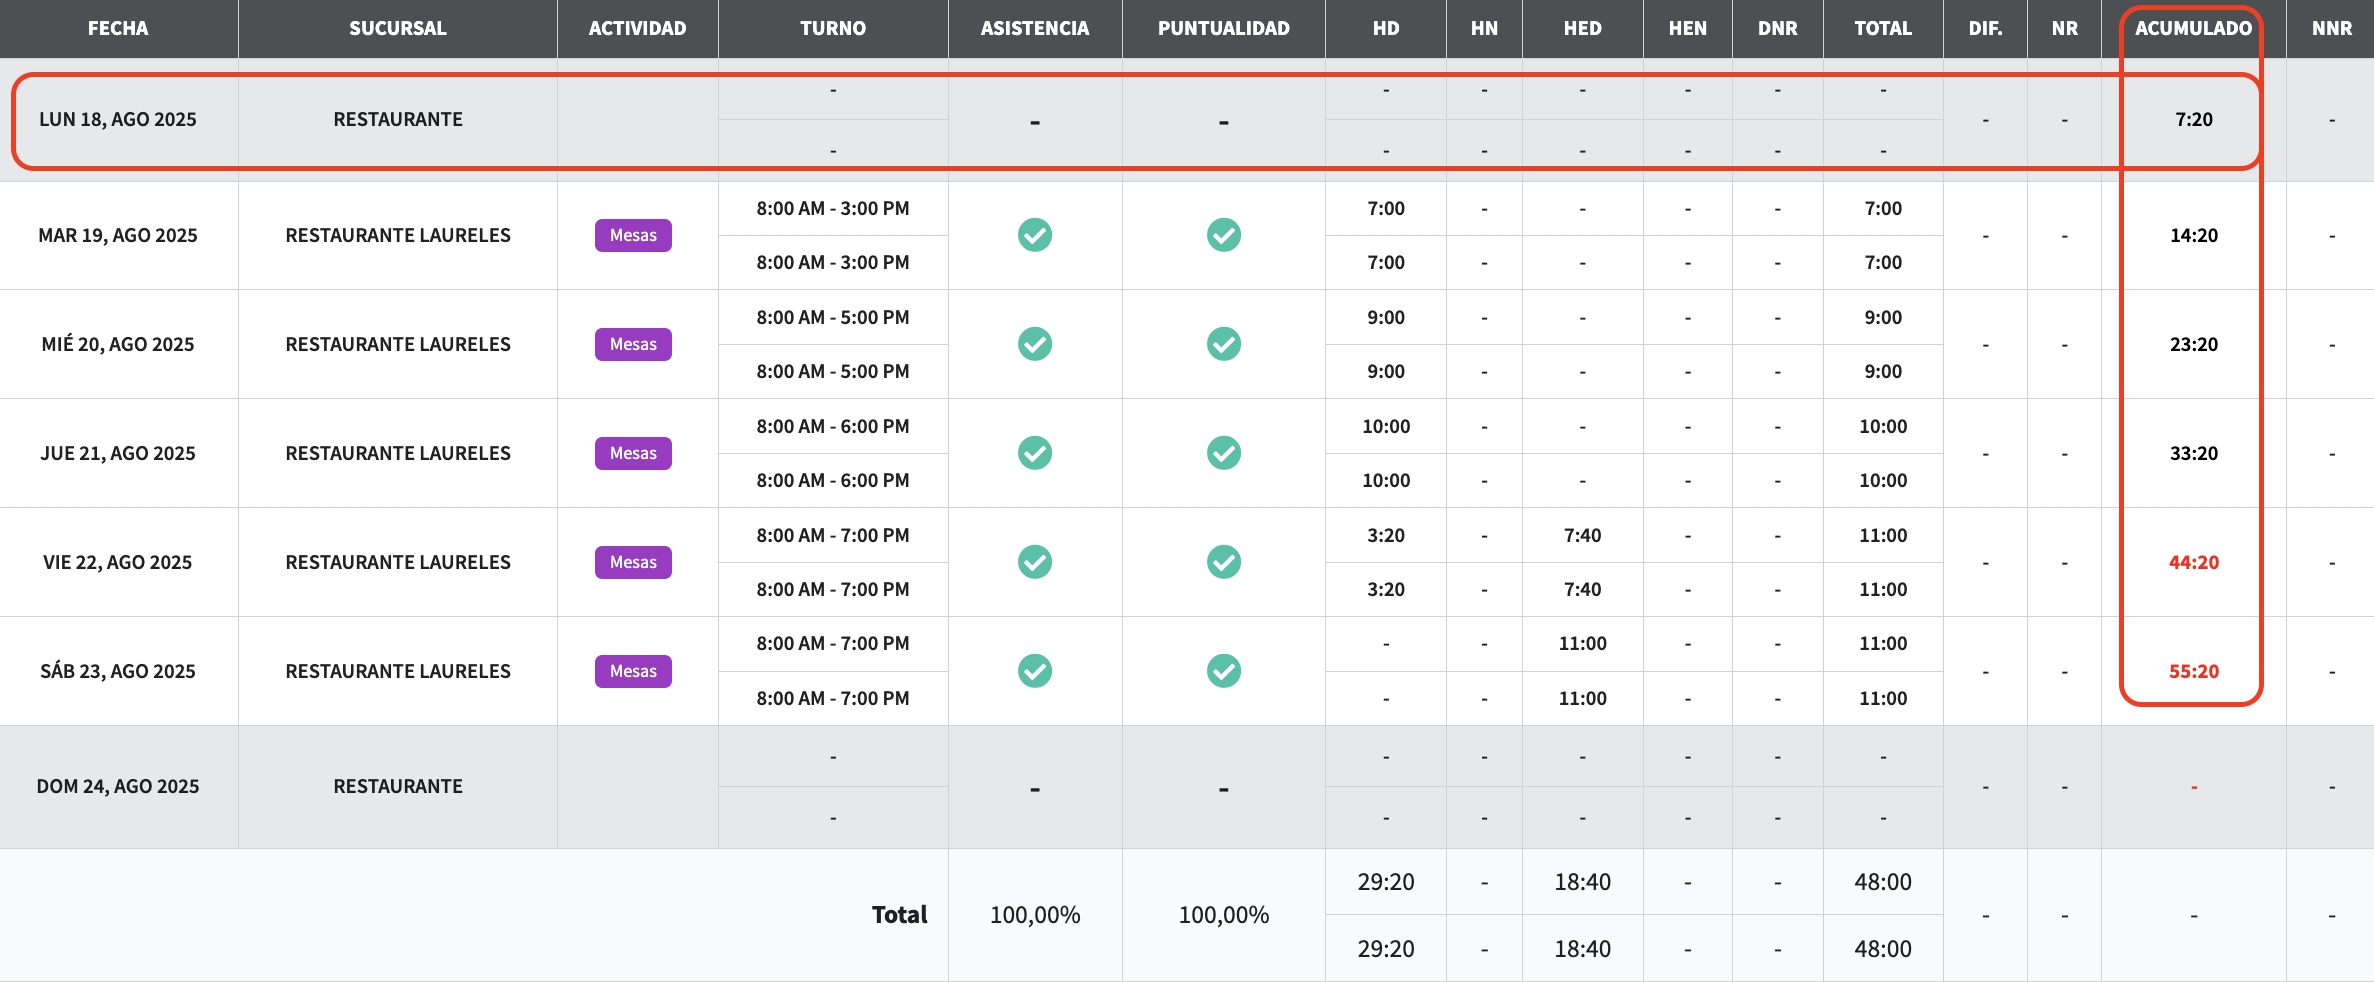Click the DOM 24, AGO 2025 date cell
The height and width of the screenshot is (982, 2374).
point(118,786)
